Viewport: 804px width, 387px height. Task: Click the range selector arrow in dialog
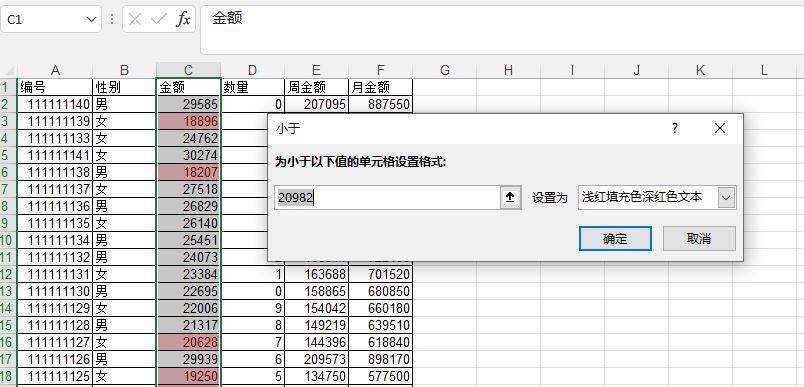510,197
